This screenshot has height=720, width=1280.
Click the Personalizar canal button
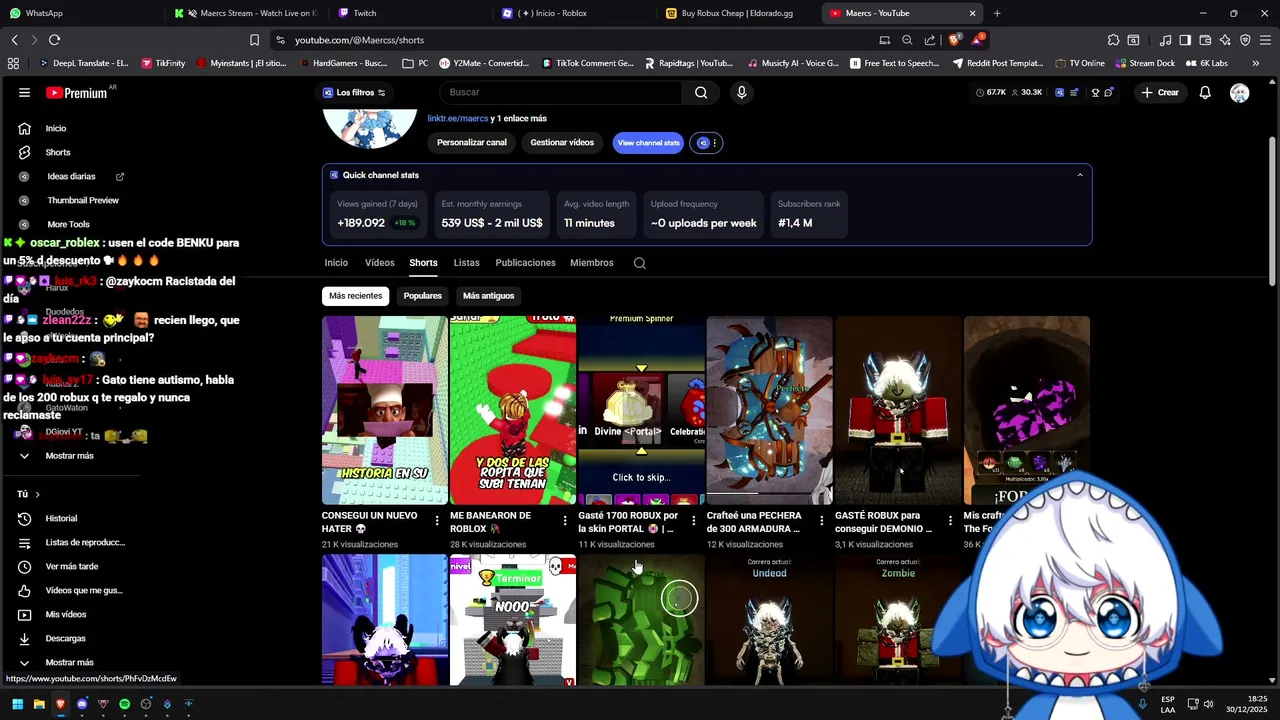pos(472,143)
